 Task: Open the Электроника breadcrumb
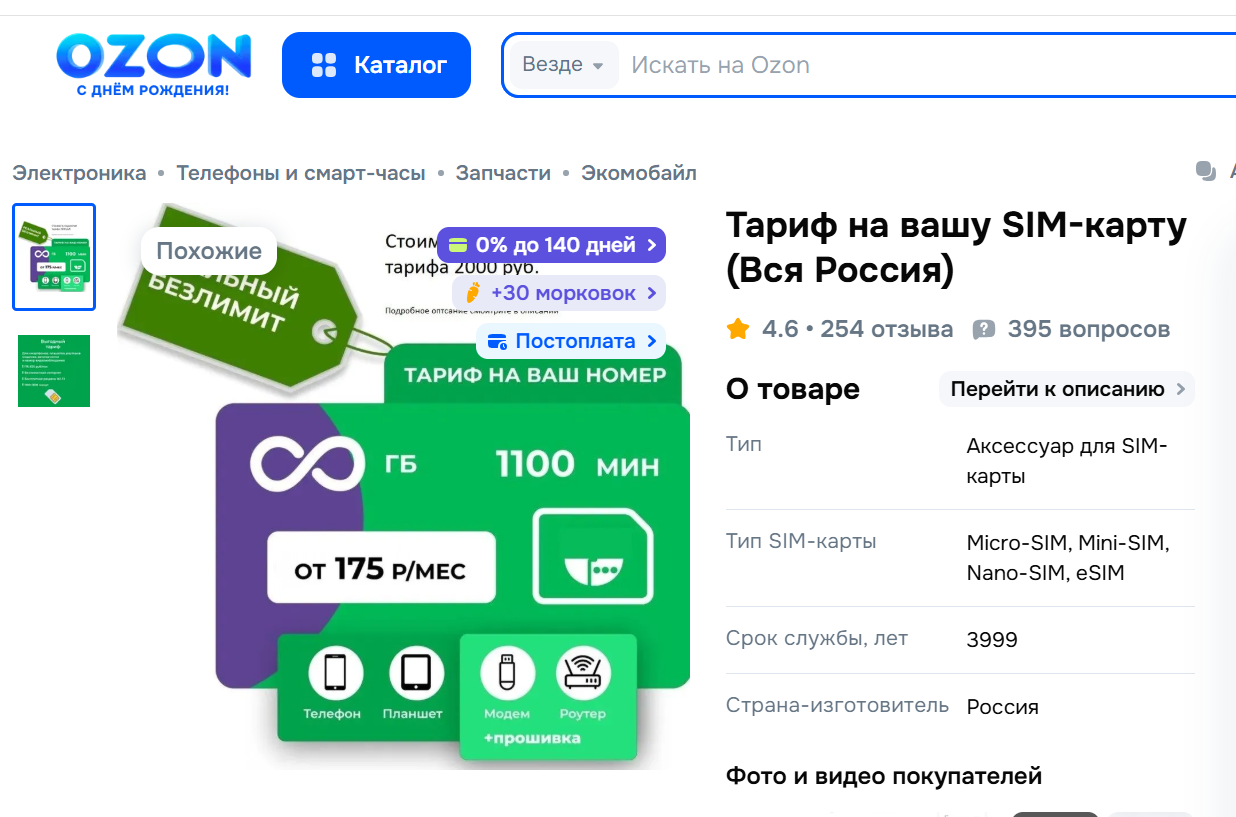coord(79,173)
